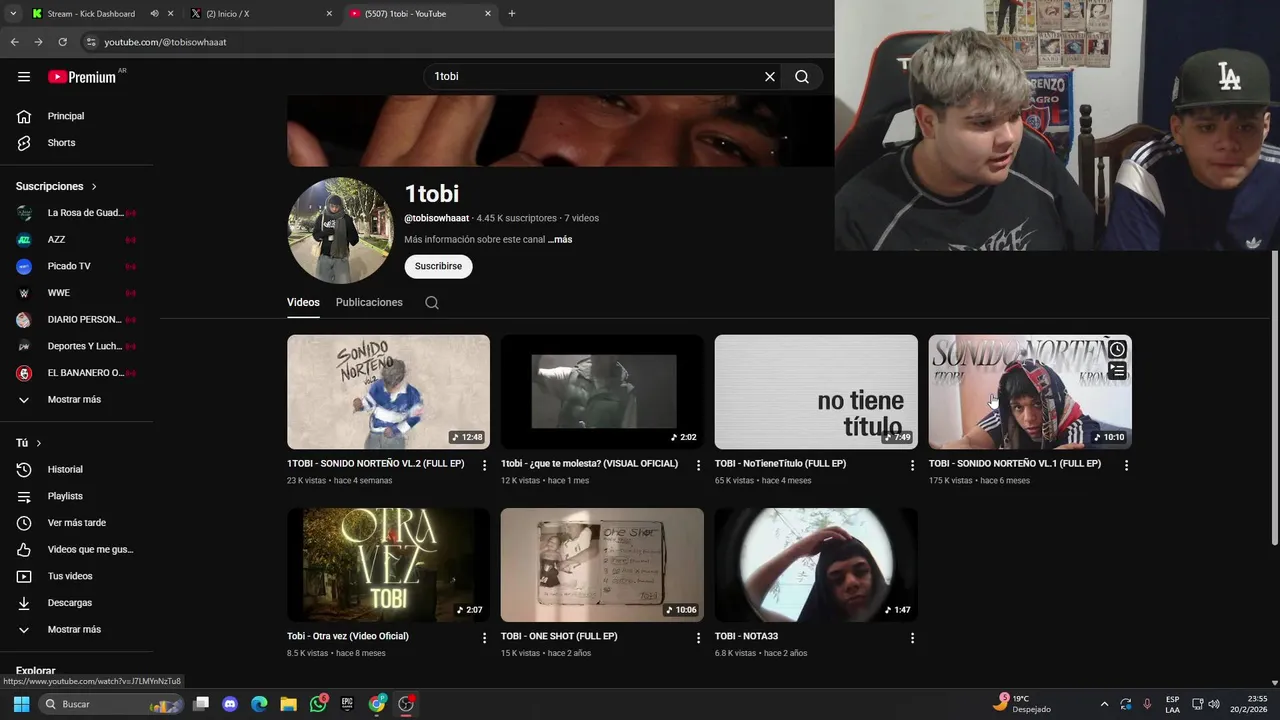Switch to the Inicio / X tab

coord(262,14)
